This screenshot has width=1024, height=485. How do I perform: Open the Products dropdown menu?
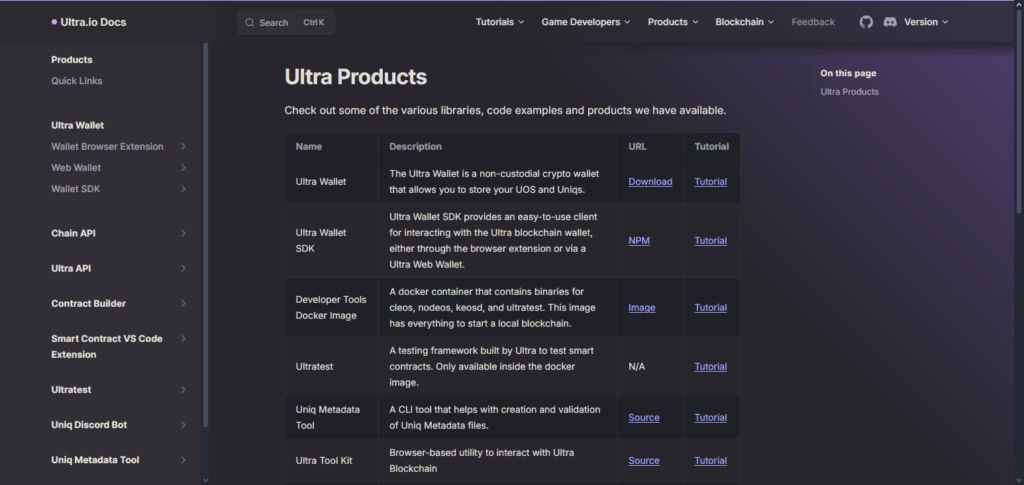(673, 22)
